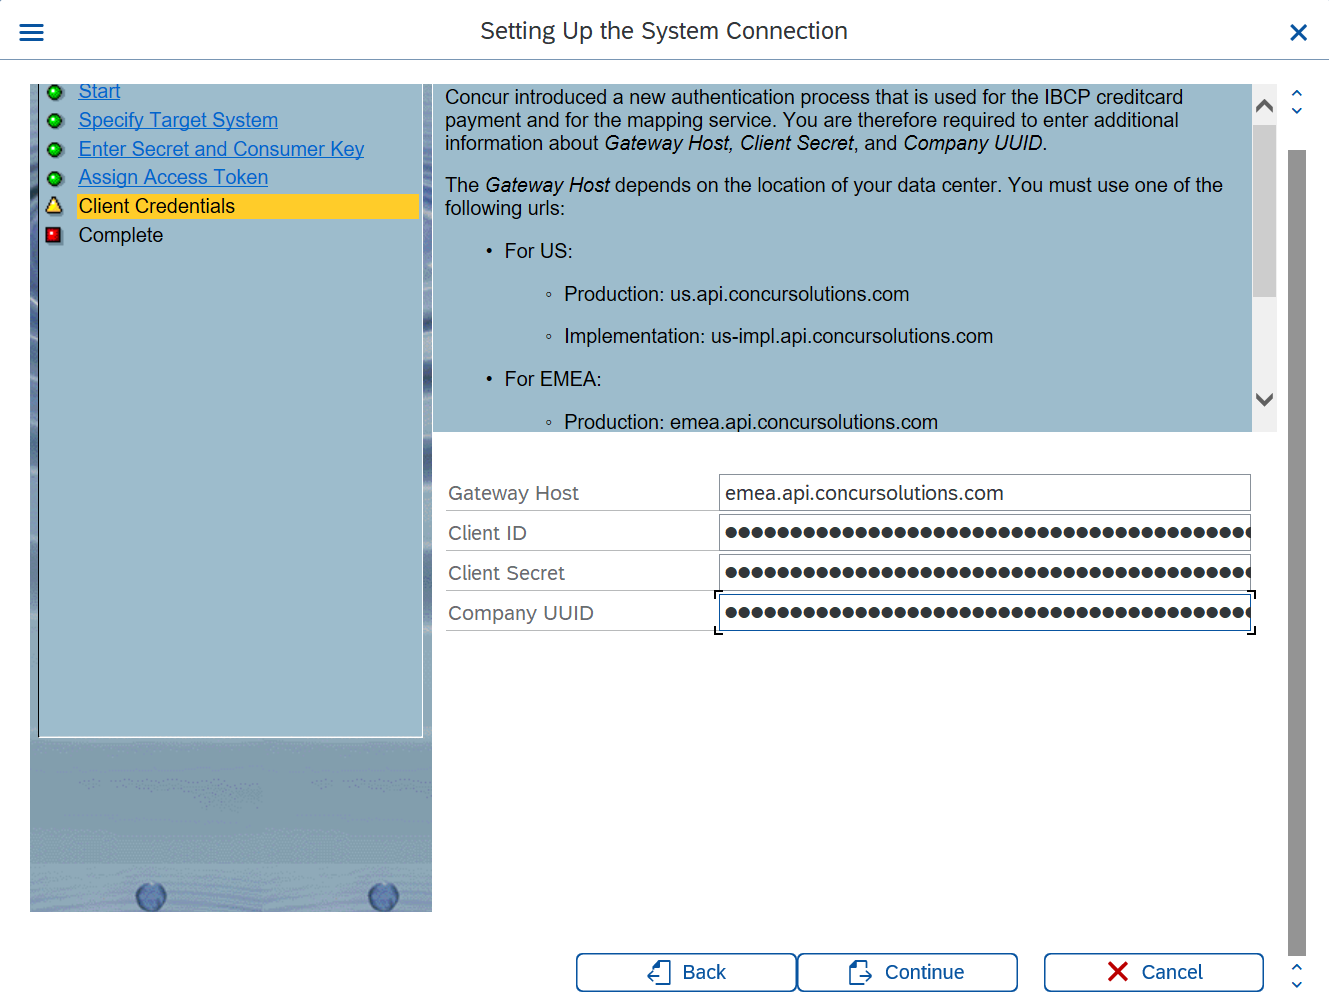Click yellow warning triangle for Client Credentials
1329x1000 pixels.
tap(55, 206)
